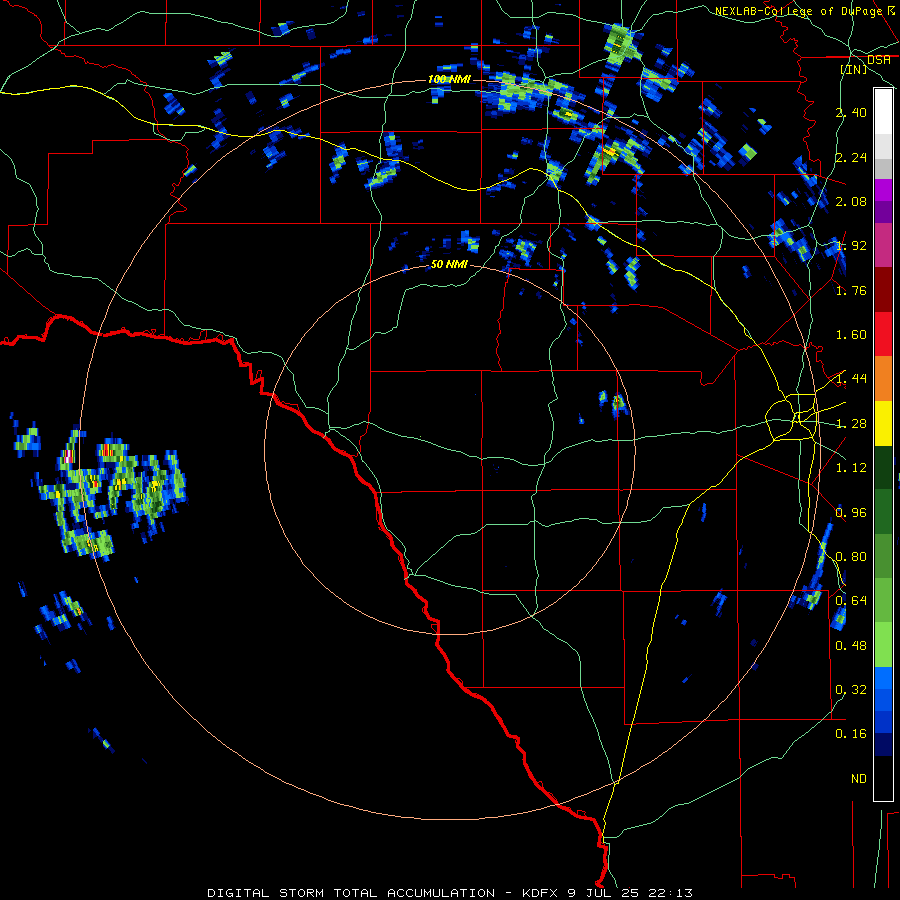
Task: Select the 0.48 legend value
Action: [x=851, y=646]
